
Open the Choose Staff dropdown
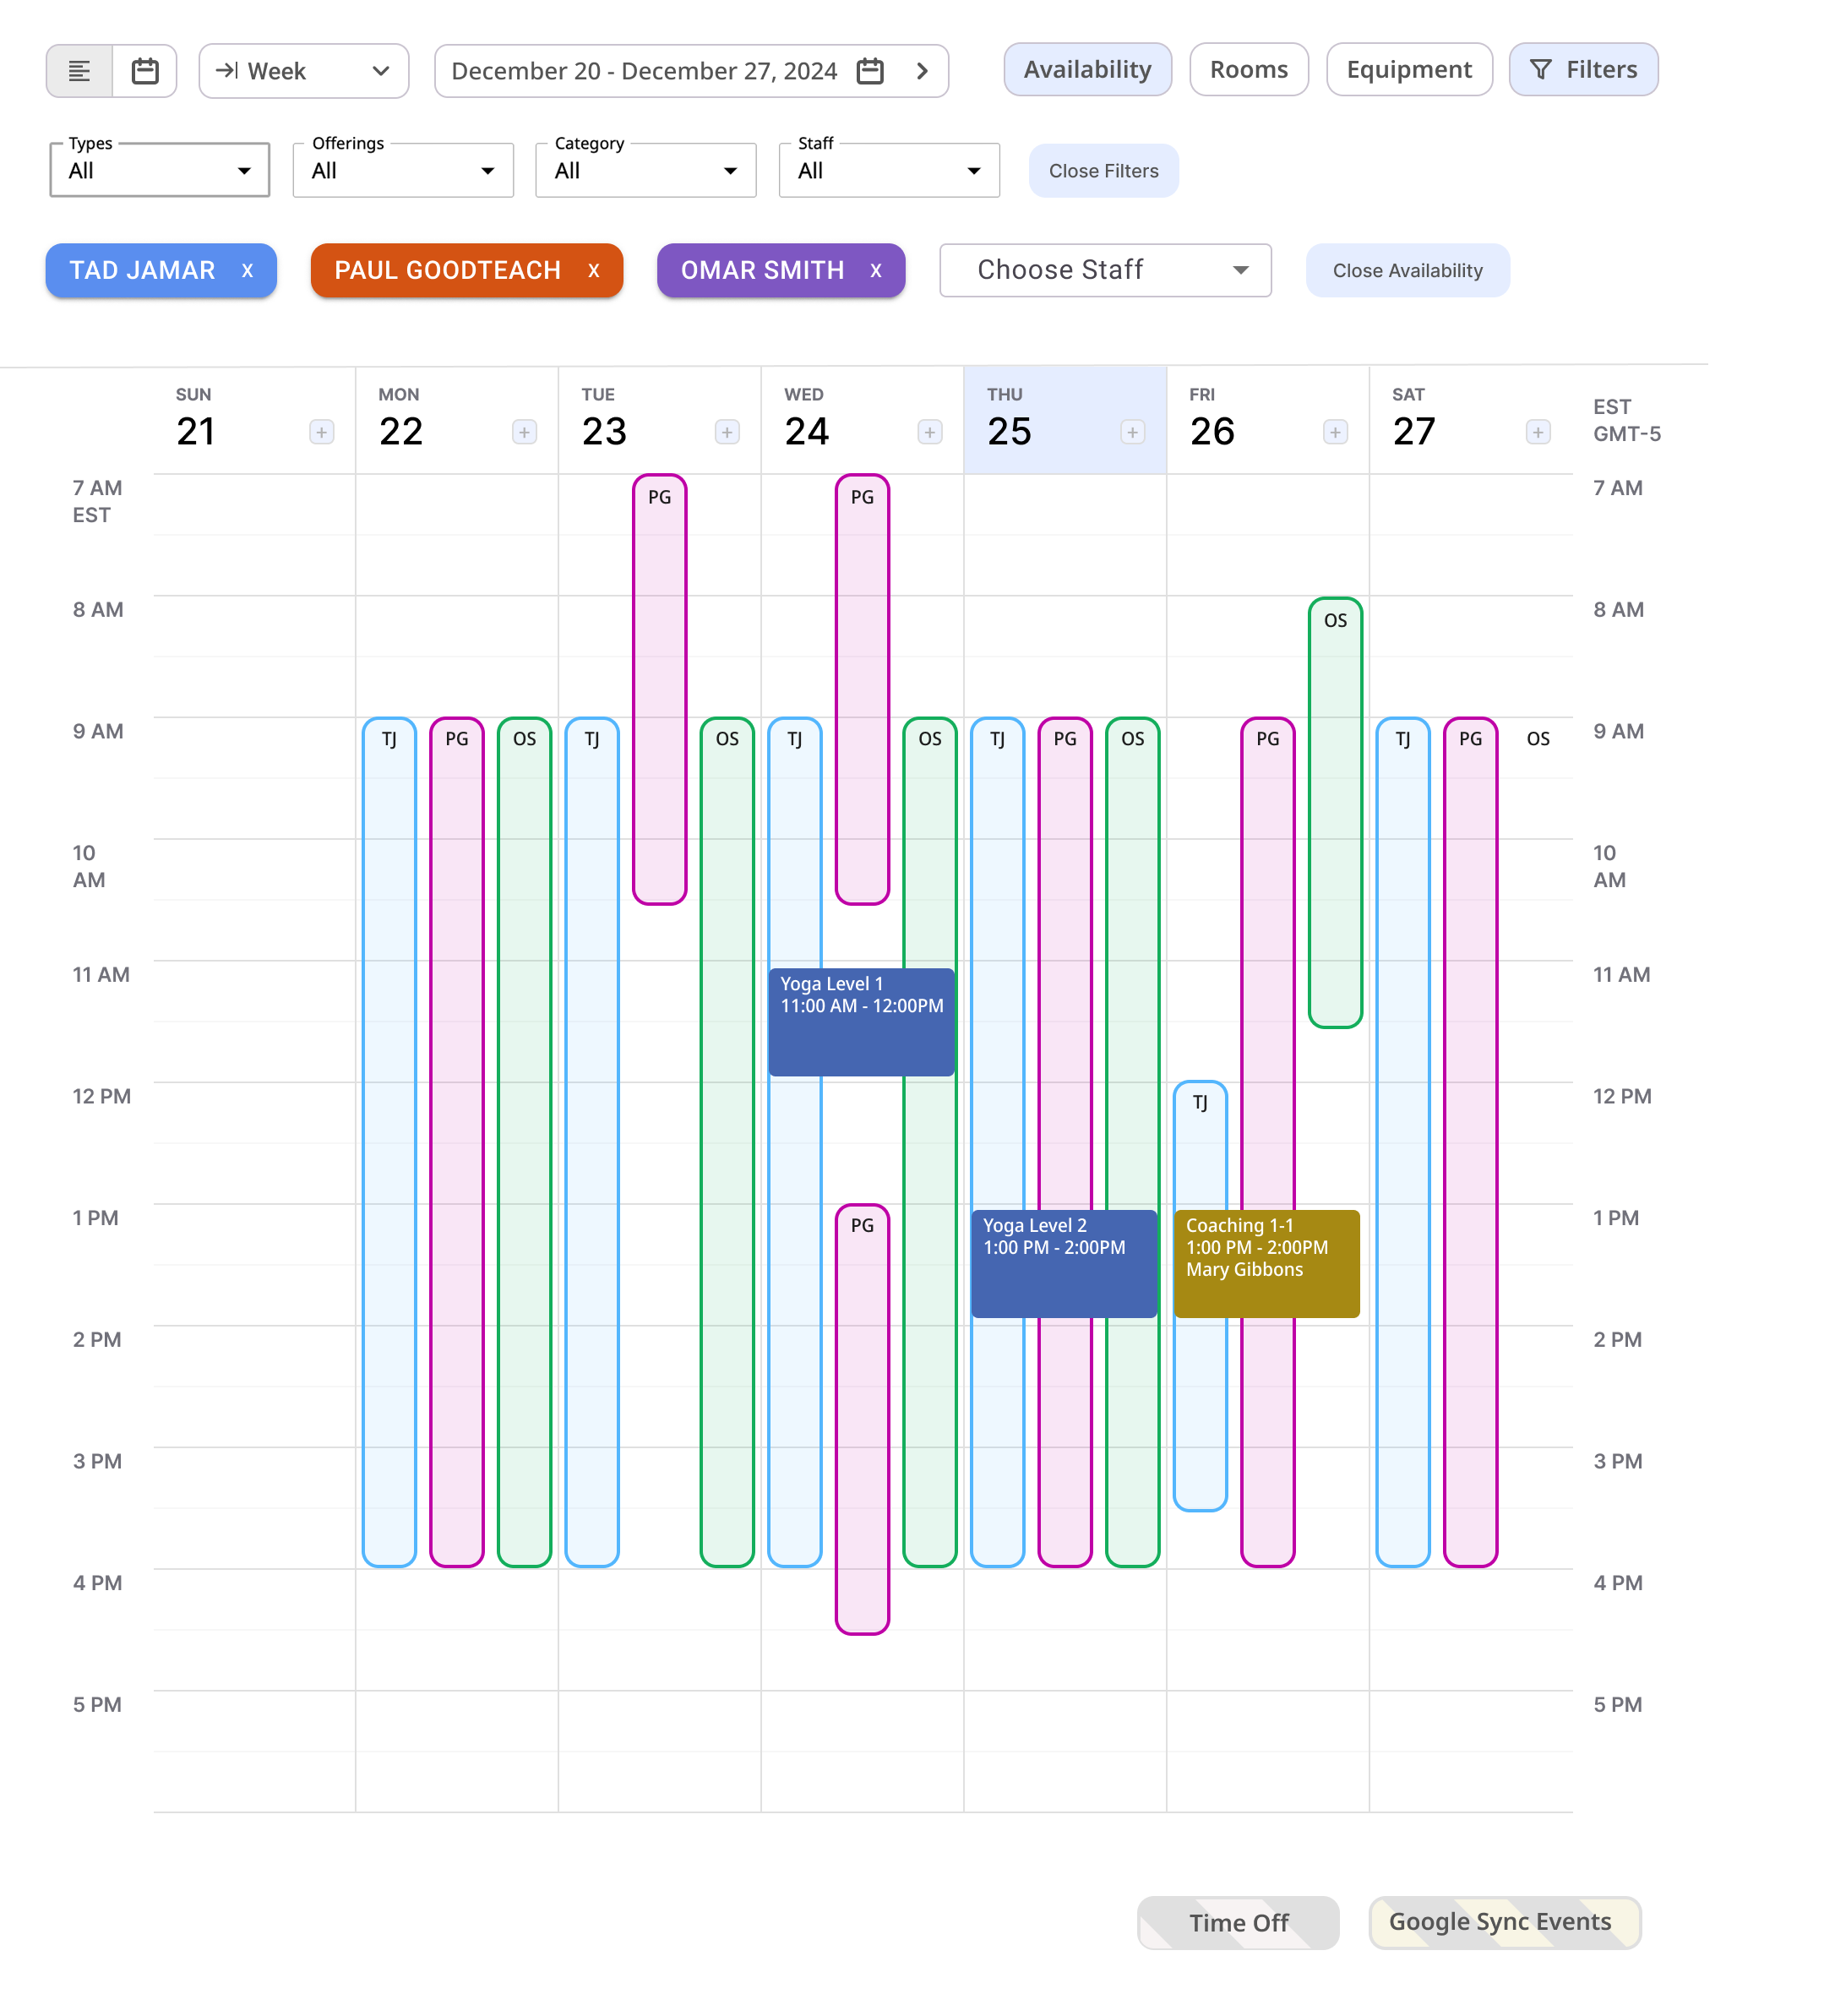tap(1104, 270)
